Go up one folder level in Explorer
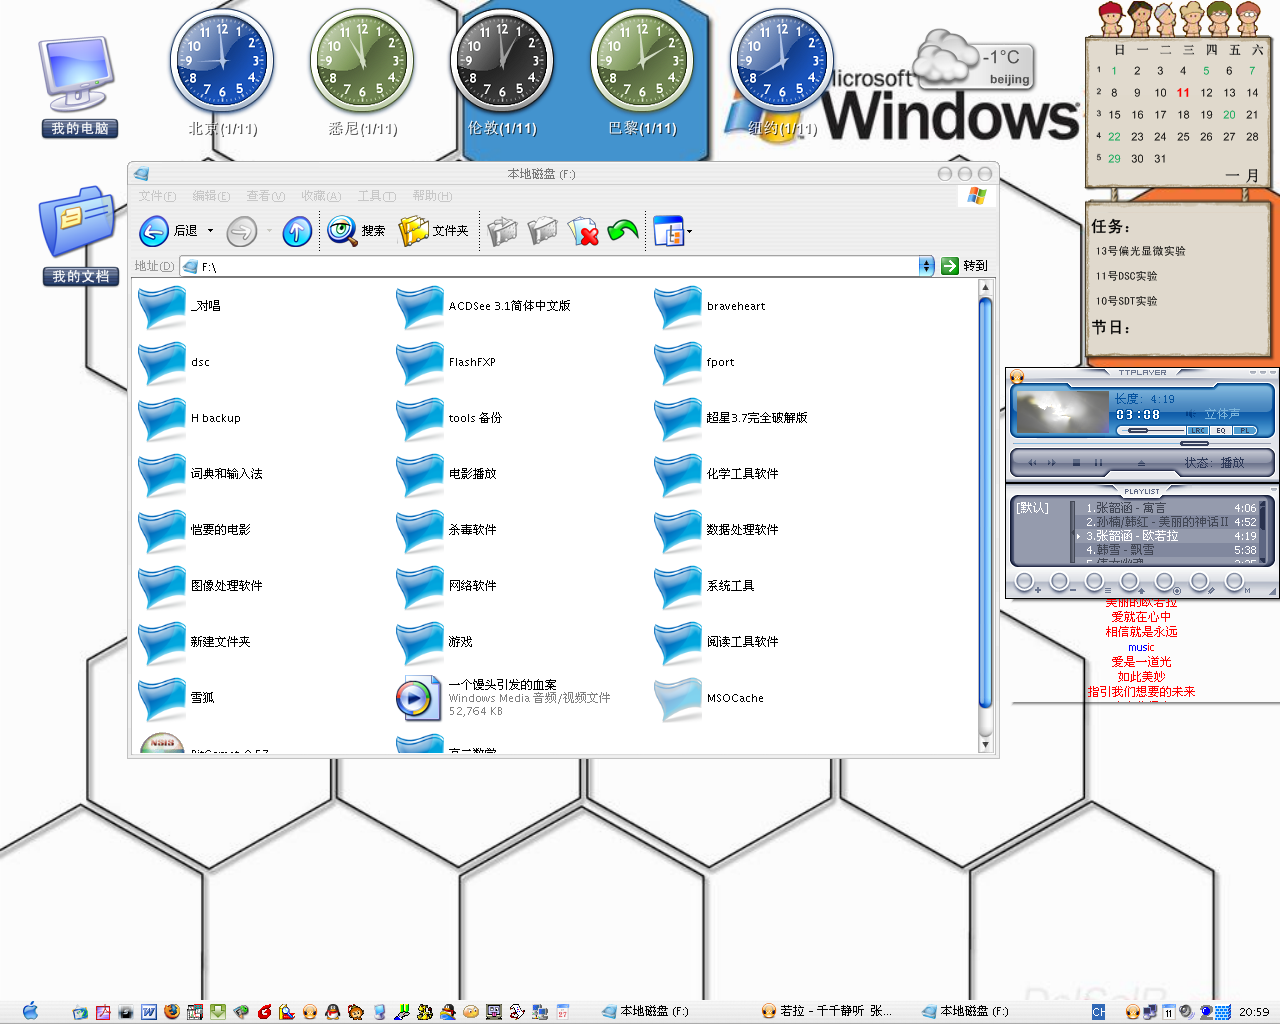 click(x=297, y=232)
